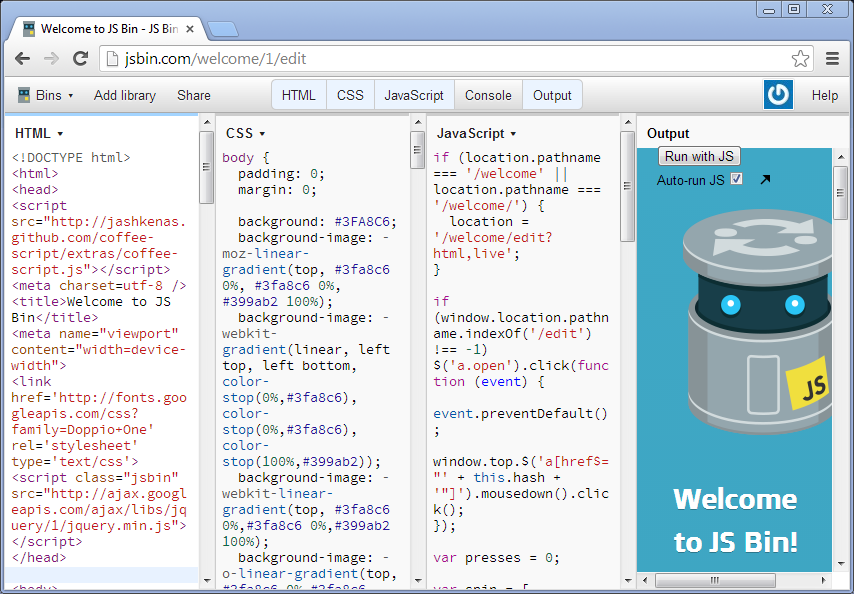854x594 pixels.
Task: Click the up arrow of the HTML panel scrollbar
Action: click(207, 122)
